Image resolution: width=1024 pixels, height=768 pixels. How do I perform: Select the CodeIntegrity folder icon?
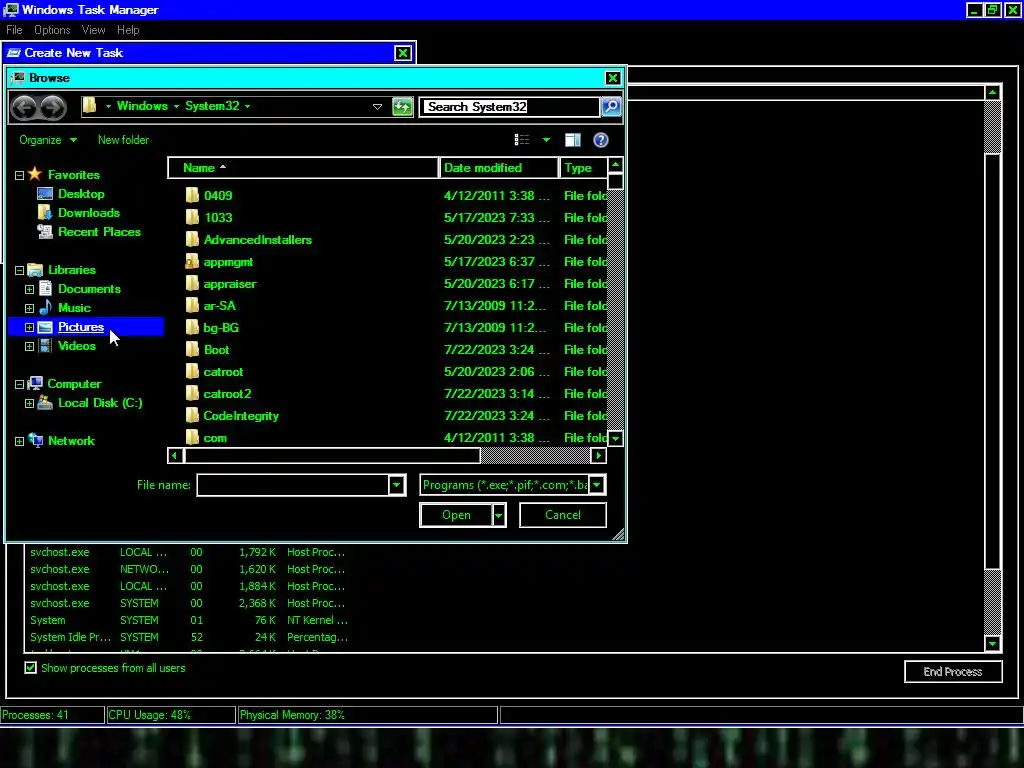coord(192,416)
